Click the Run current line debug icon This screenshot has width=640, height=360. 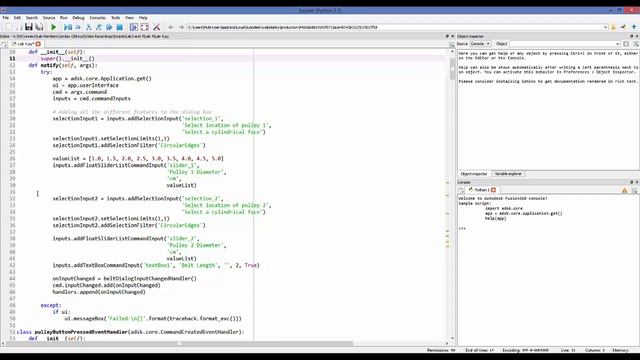tap(78, 27)
